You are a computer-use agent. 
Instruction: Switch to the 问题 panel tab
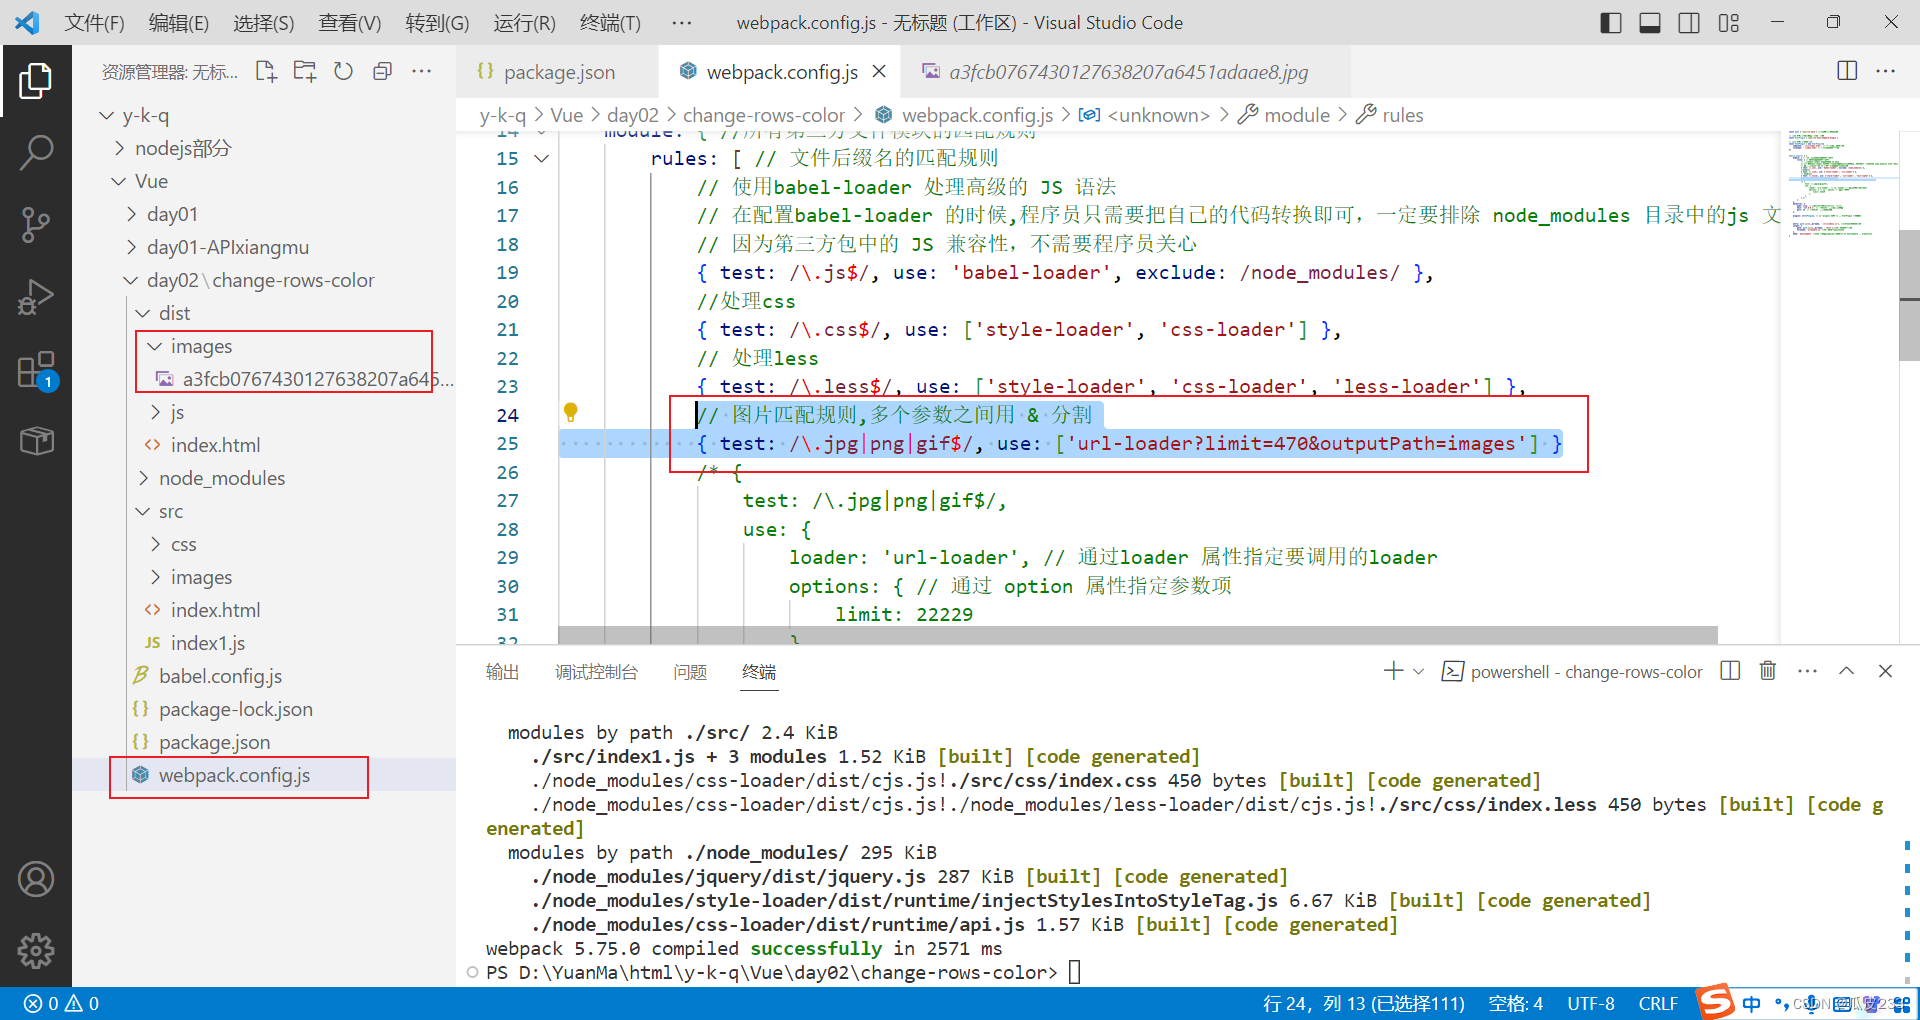point(690,672)
